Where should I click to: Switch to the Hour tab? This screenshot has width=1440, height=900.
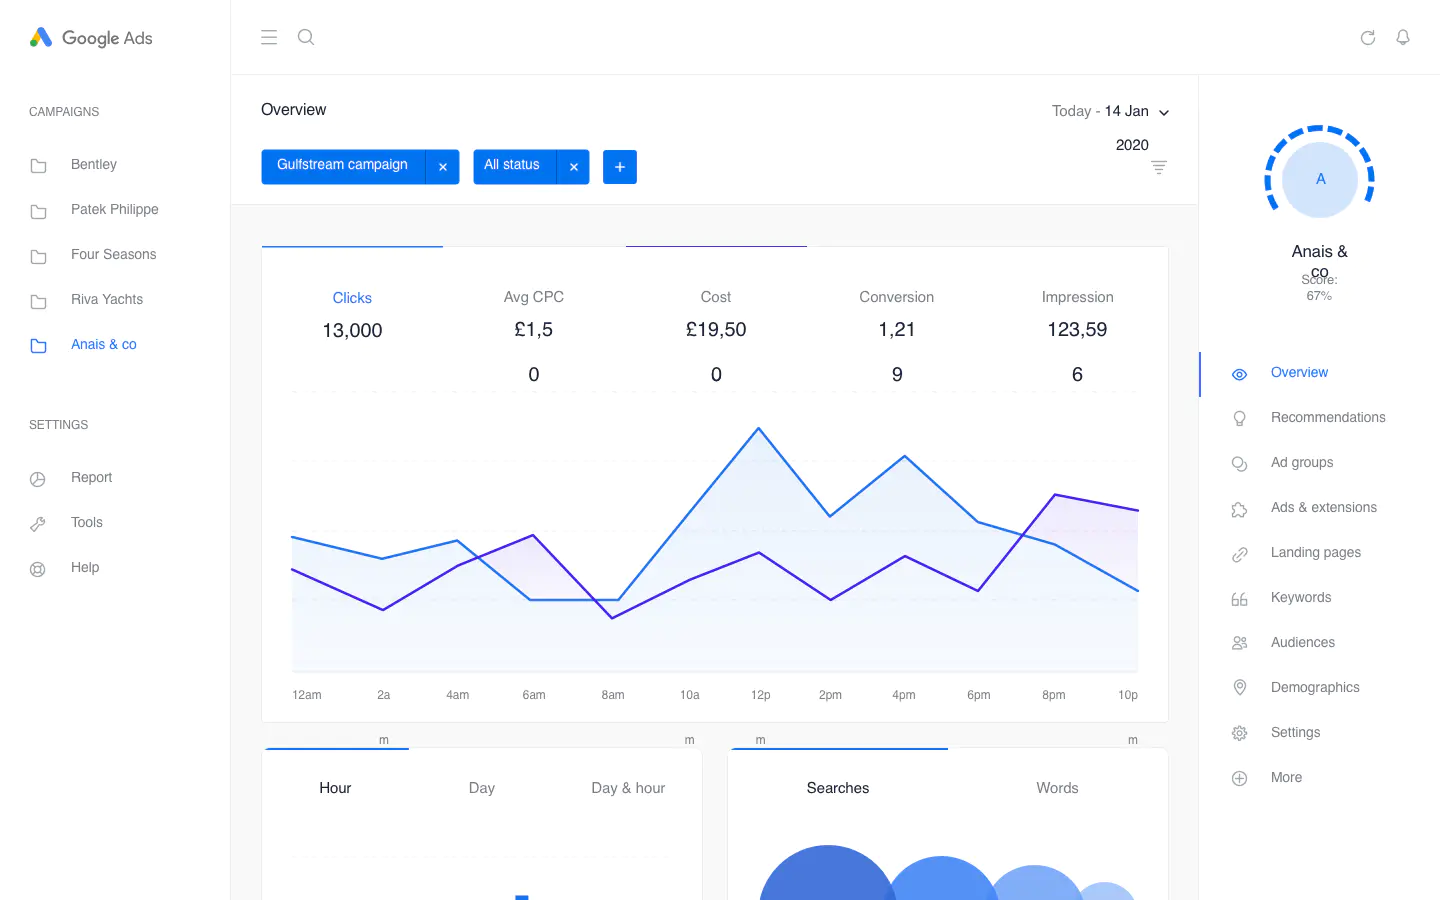(x=335, y=788)
